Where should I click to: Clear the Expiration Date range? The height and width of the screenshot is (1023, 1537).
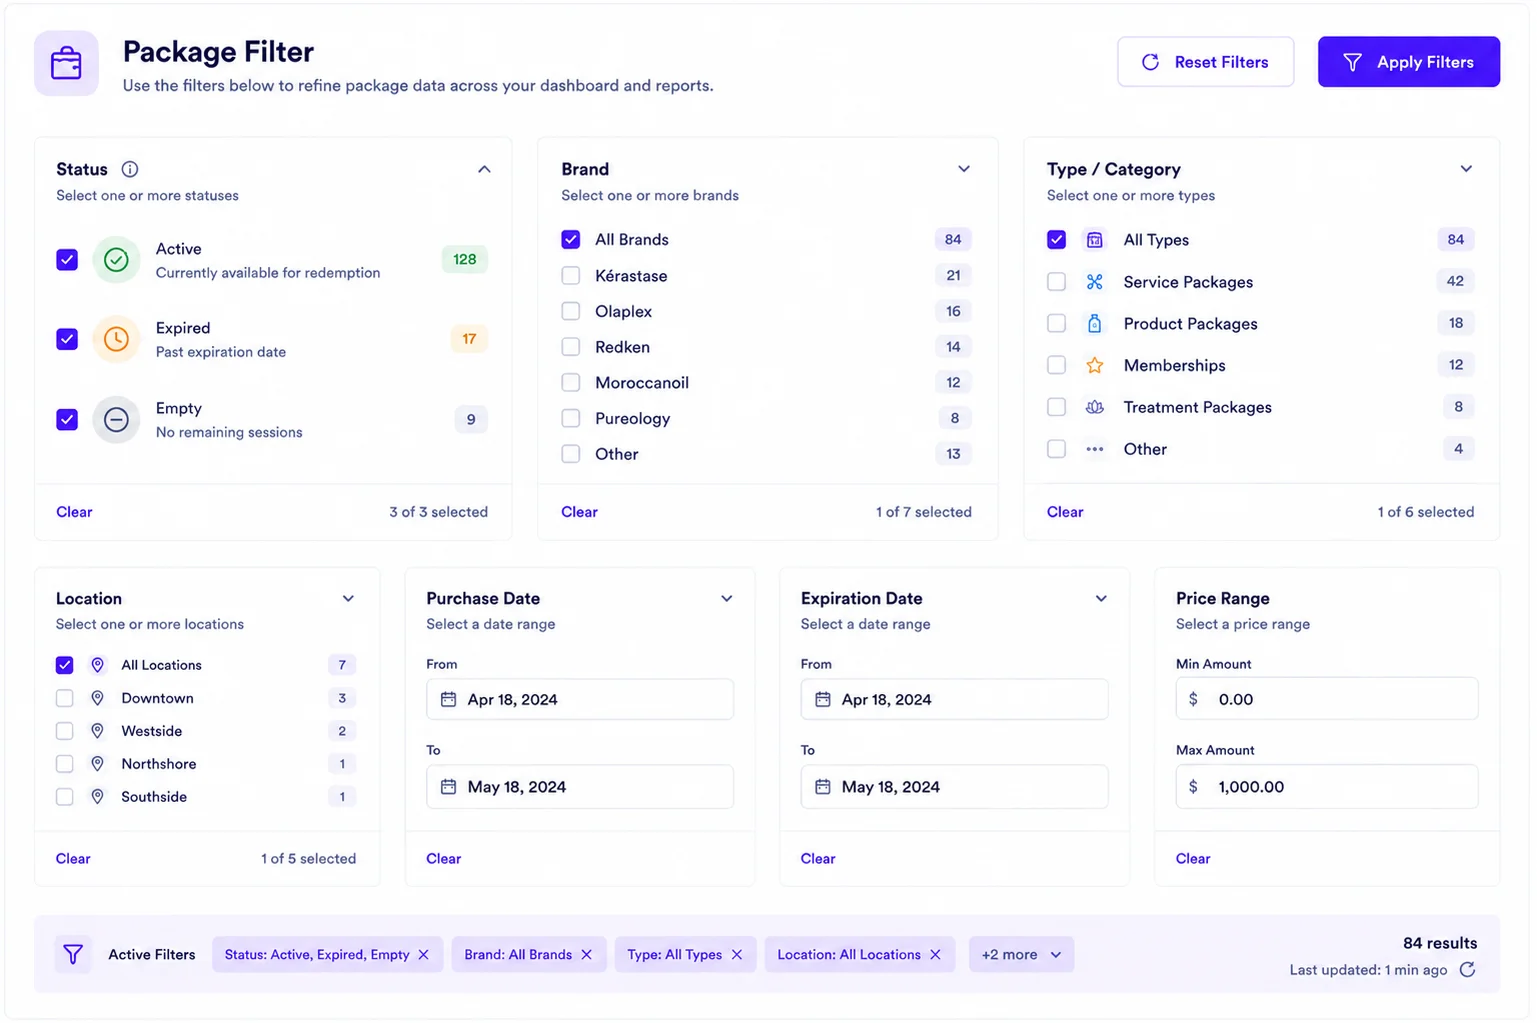click(818, 859)
